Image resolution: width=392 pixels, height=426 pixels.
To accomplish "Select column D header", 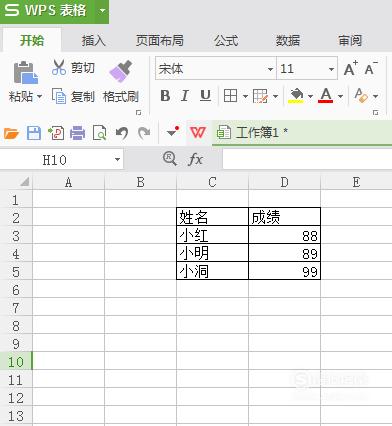I will pos(284,182).
